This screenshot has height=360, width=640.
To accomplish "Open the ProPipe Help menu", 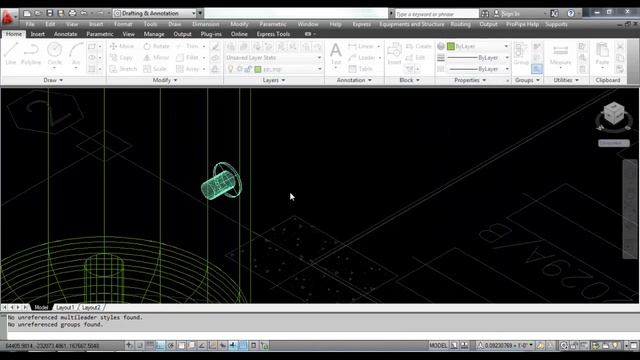I will (522, 24).
